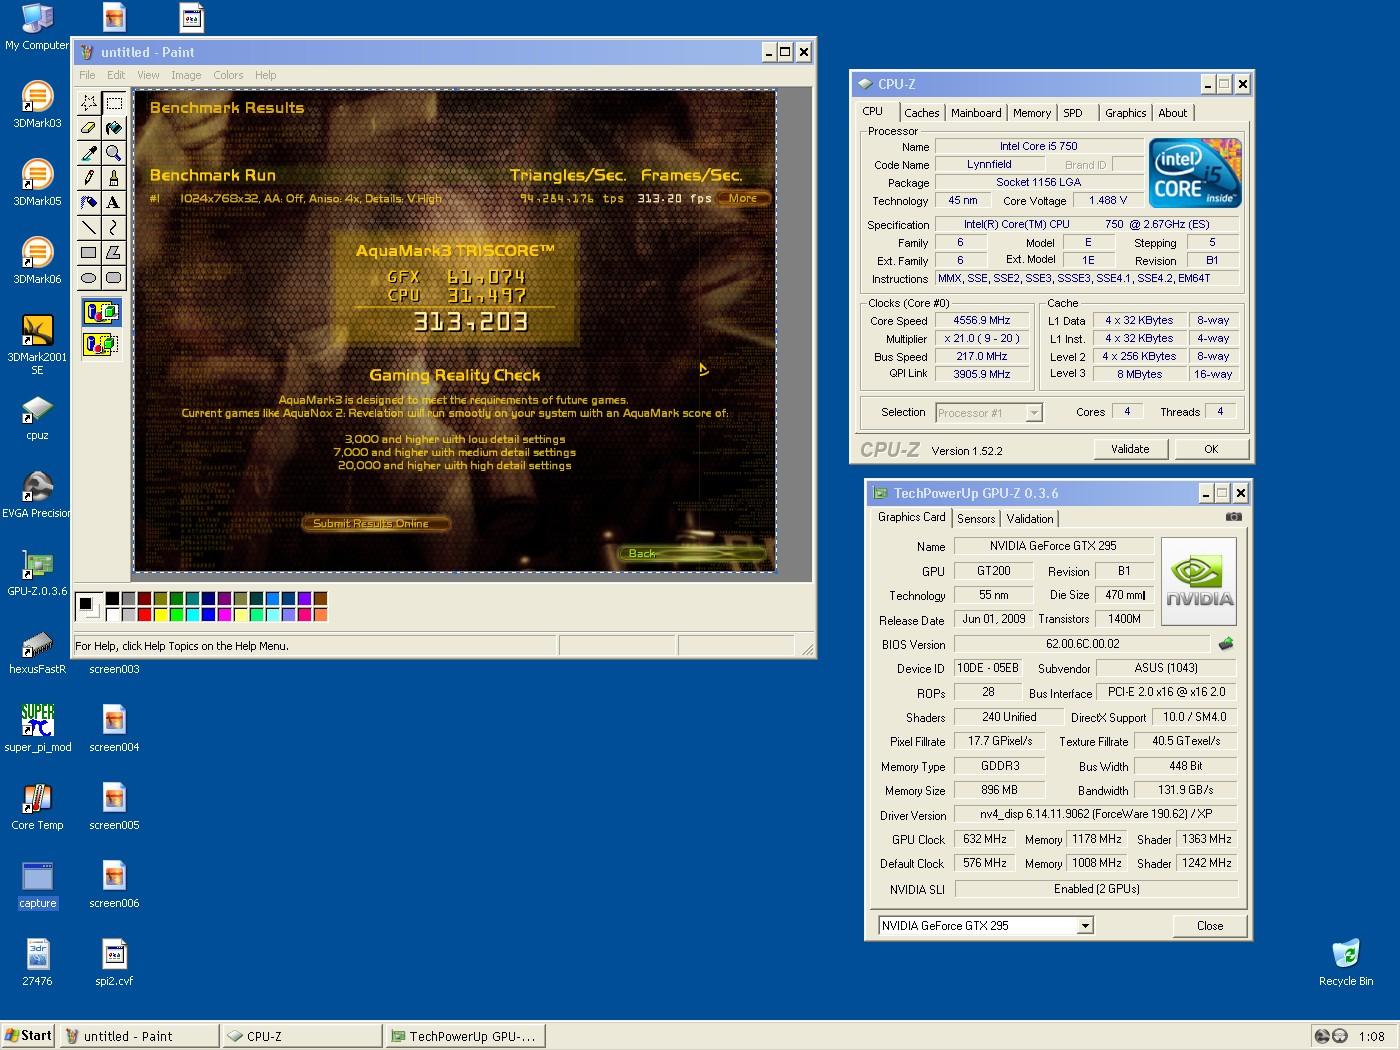Image resolution: width=1400 pixels, height=1050 pixels.
Task: Click the OK button in CPU-Z
Action: [1211, 449]
